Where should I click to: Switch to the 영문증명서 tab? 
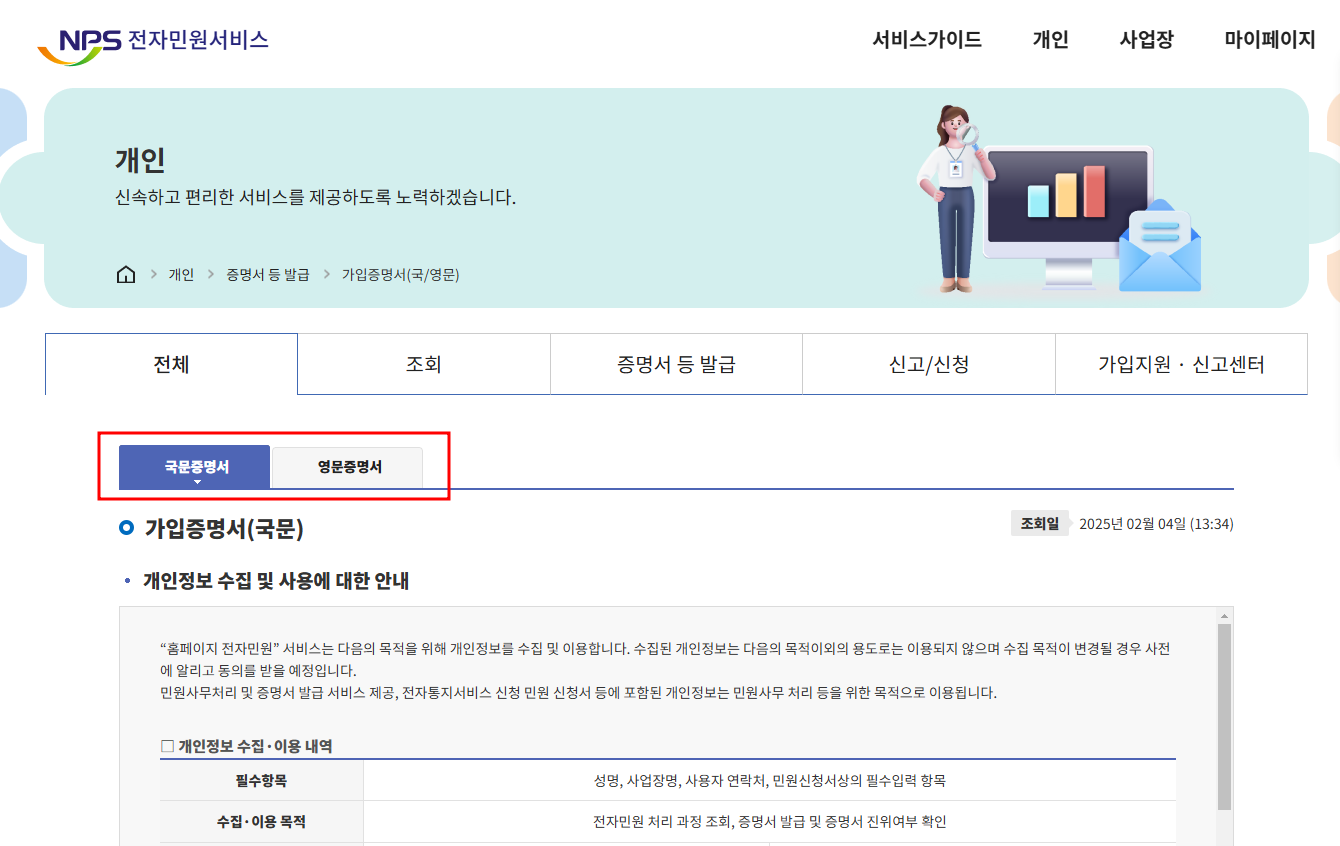[x=347, y=465]
